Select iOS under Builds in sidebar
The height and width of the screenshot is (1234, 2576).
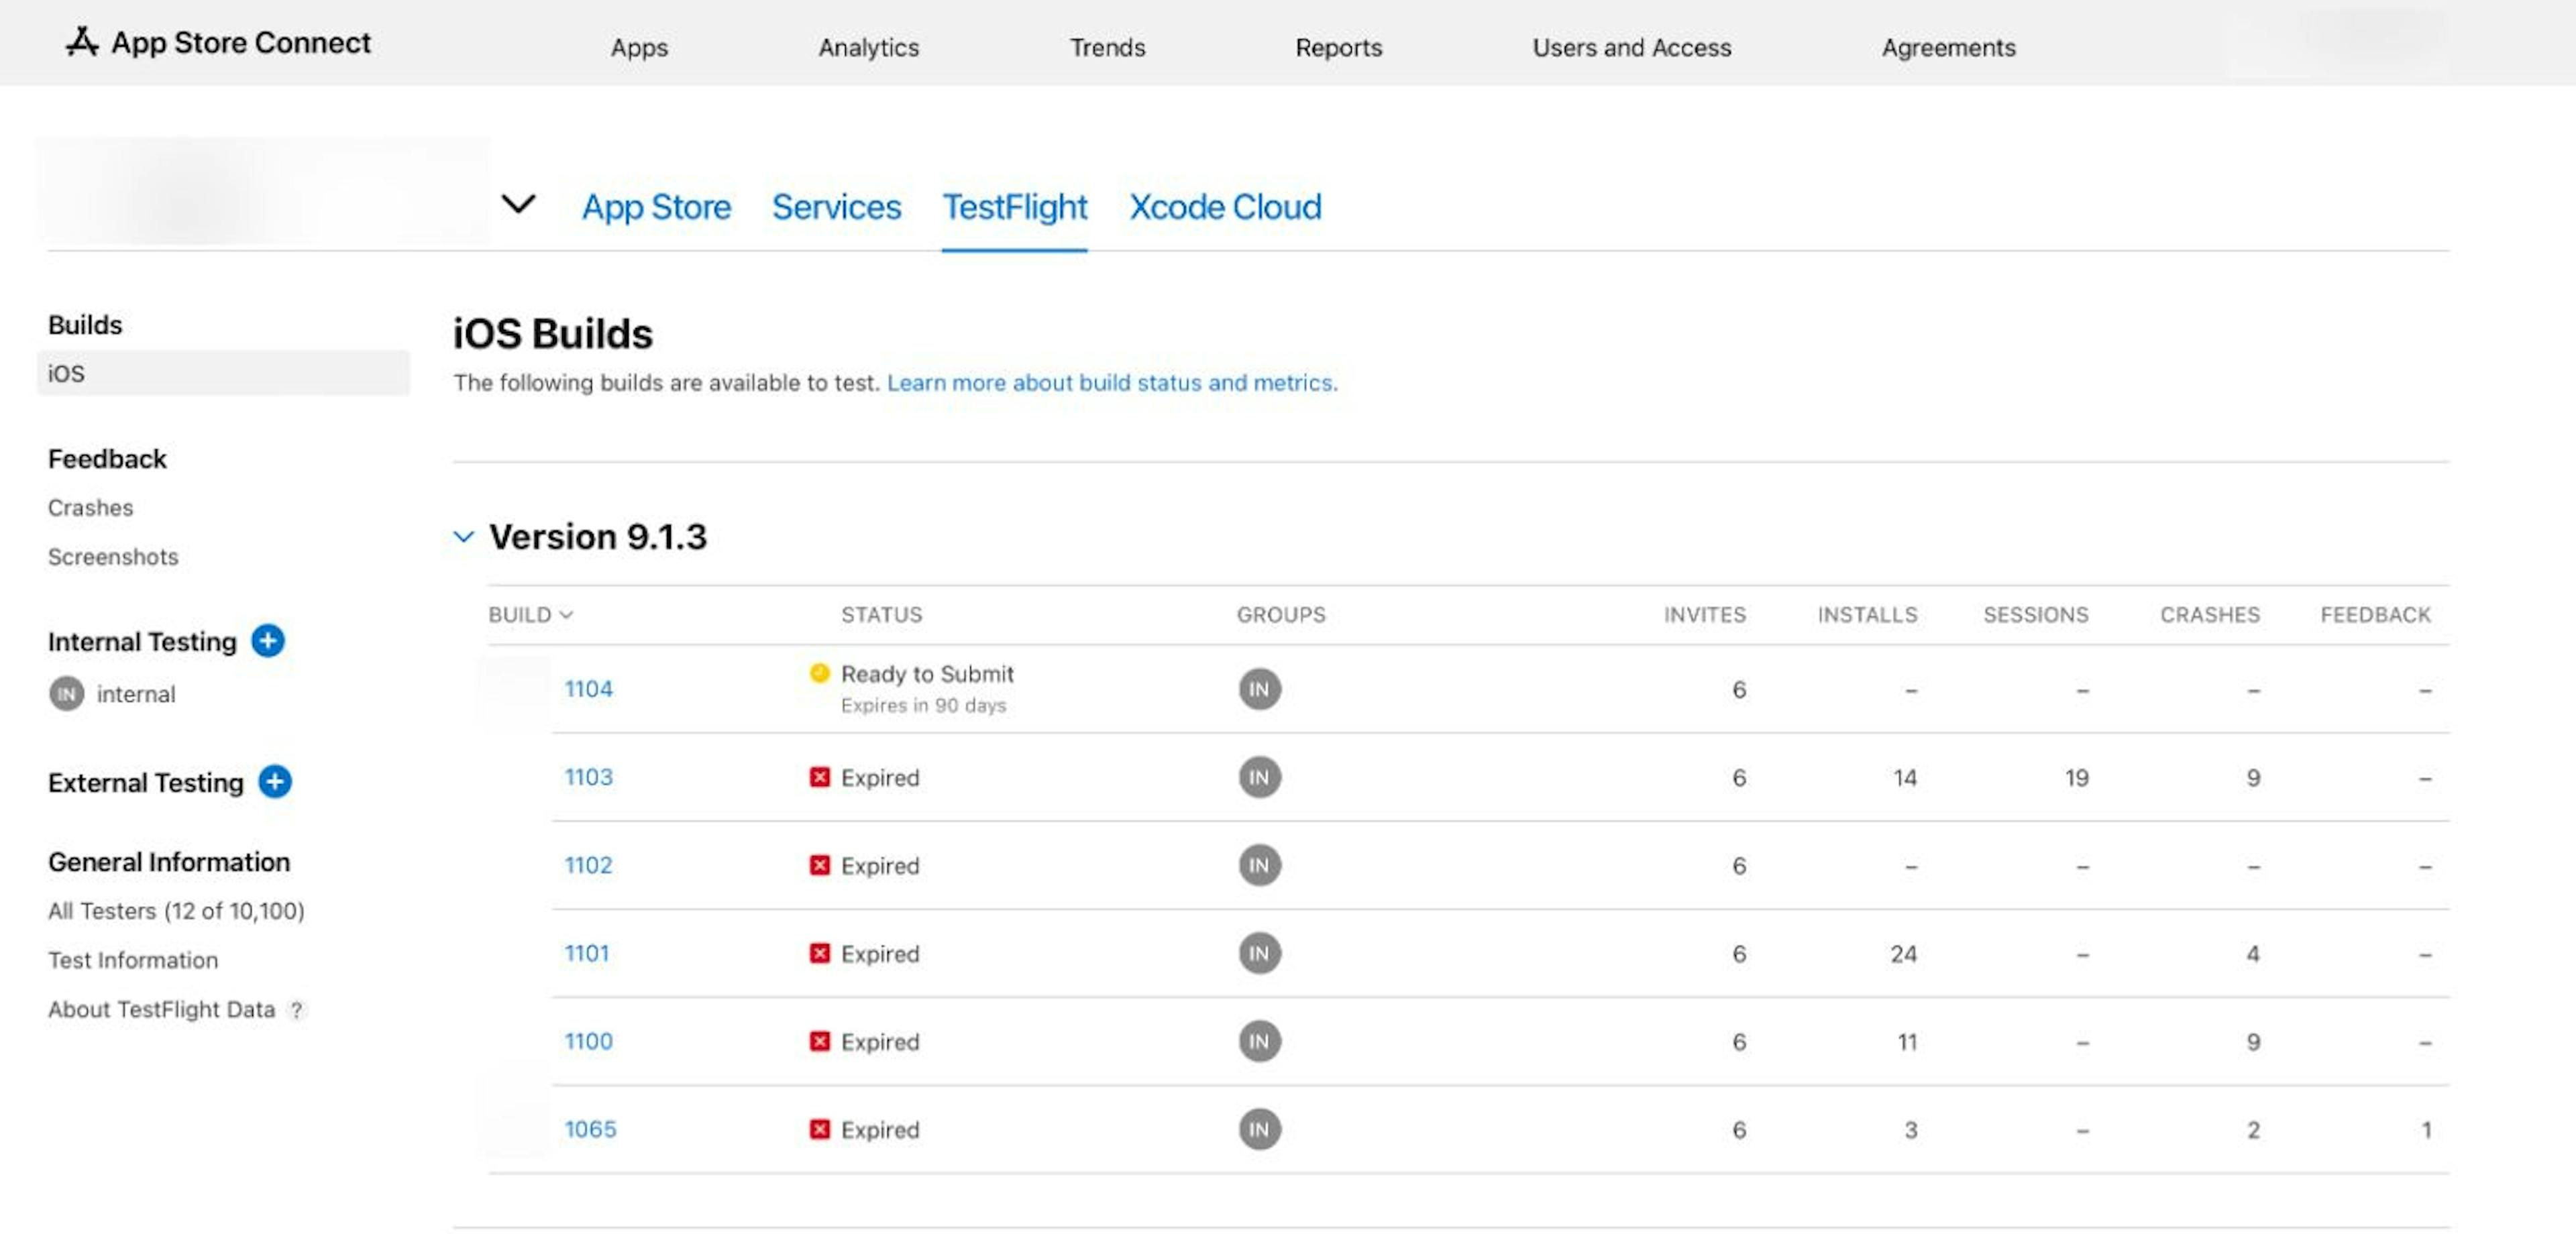click(223, 373)
